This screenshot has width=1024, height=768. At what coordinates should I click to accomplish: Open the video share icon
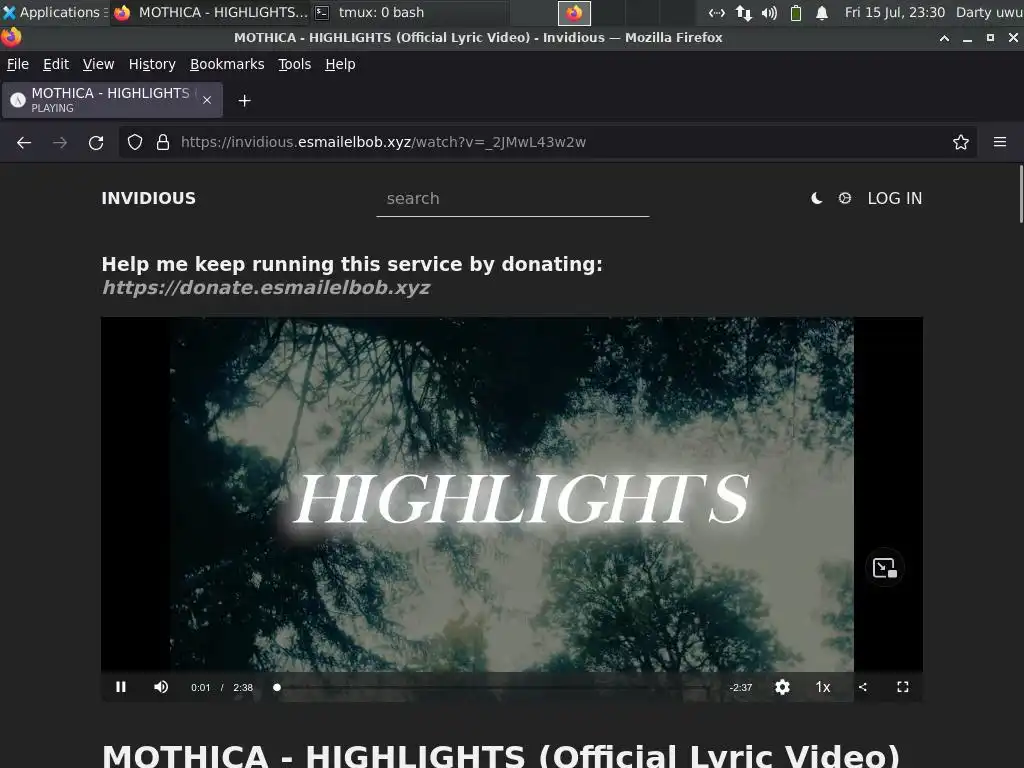click(x=863, y=687)
